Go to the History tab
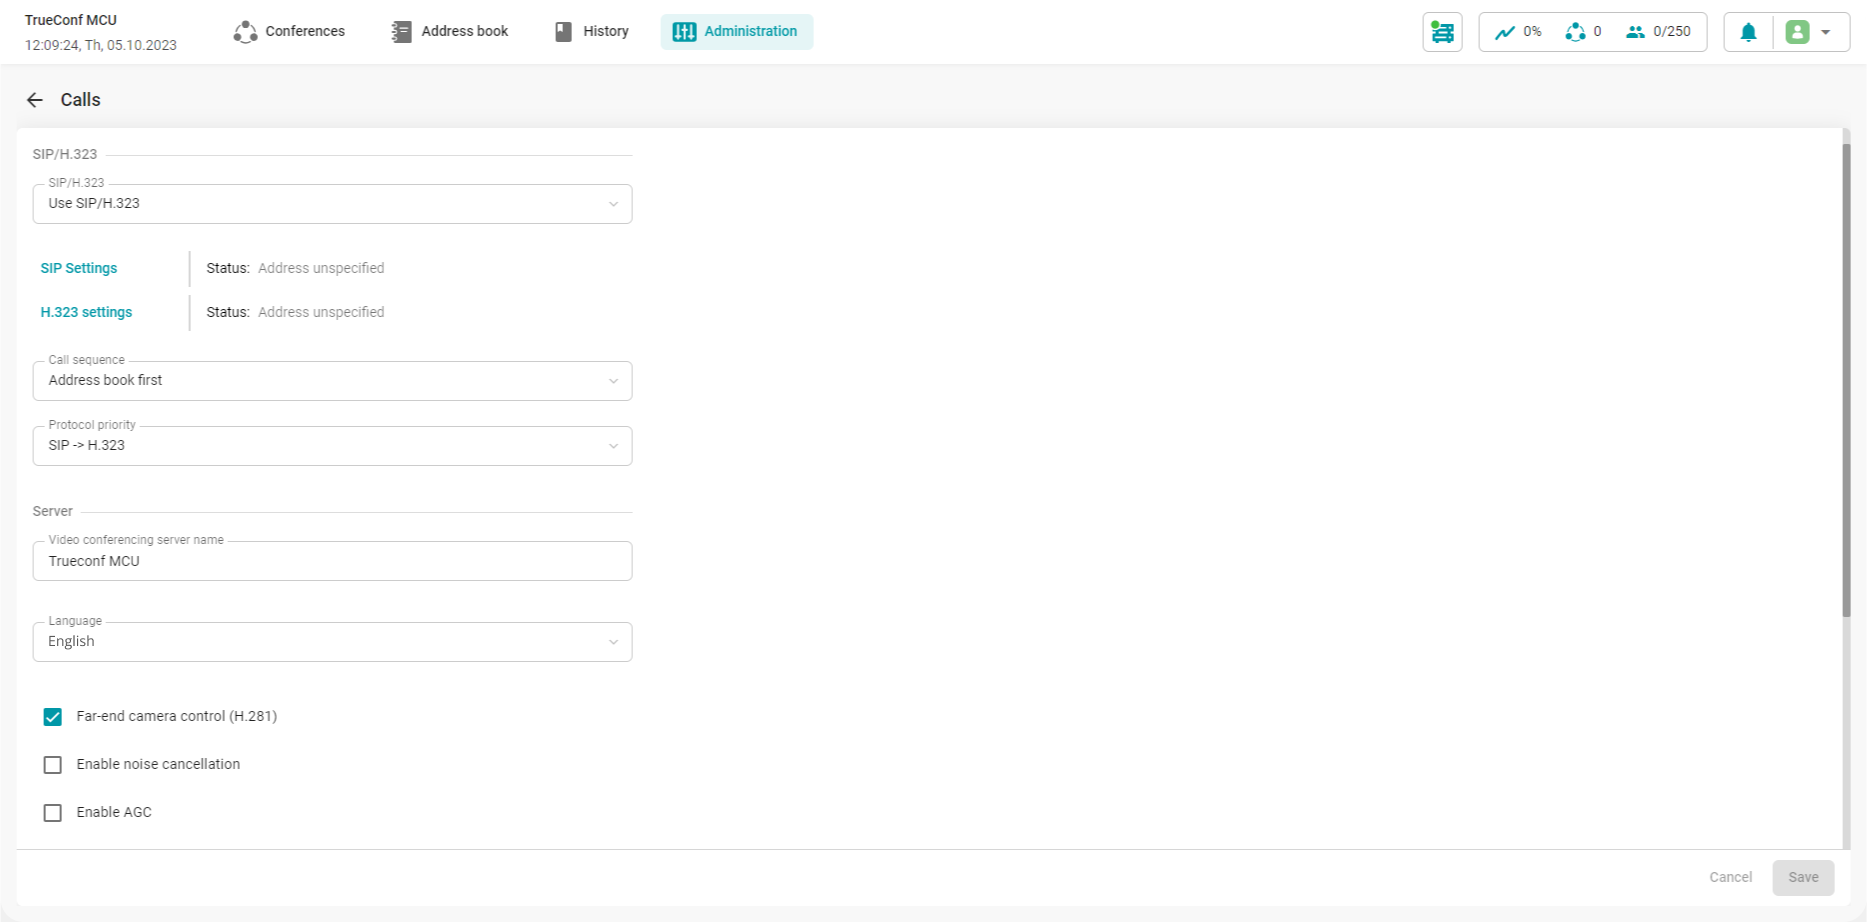 (x=592, y=32)
